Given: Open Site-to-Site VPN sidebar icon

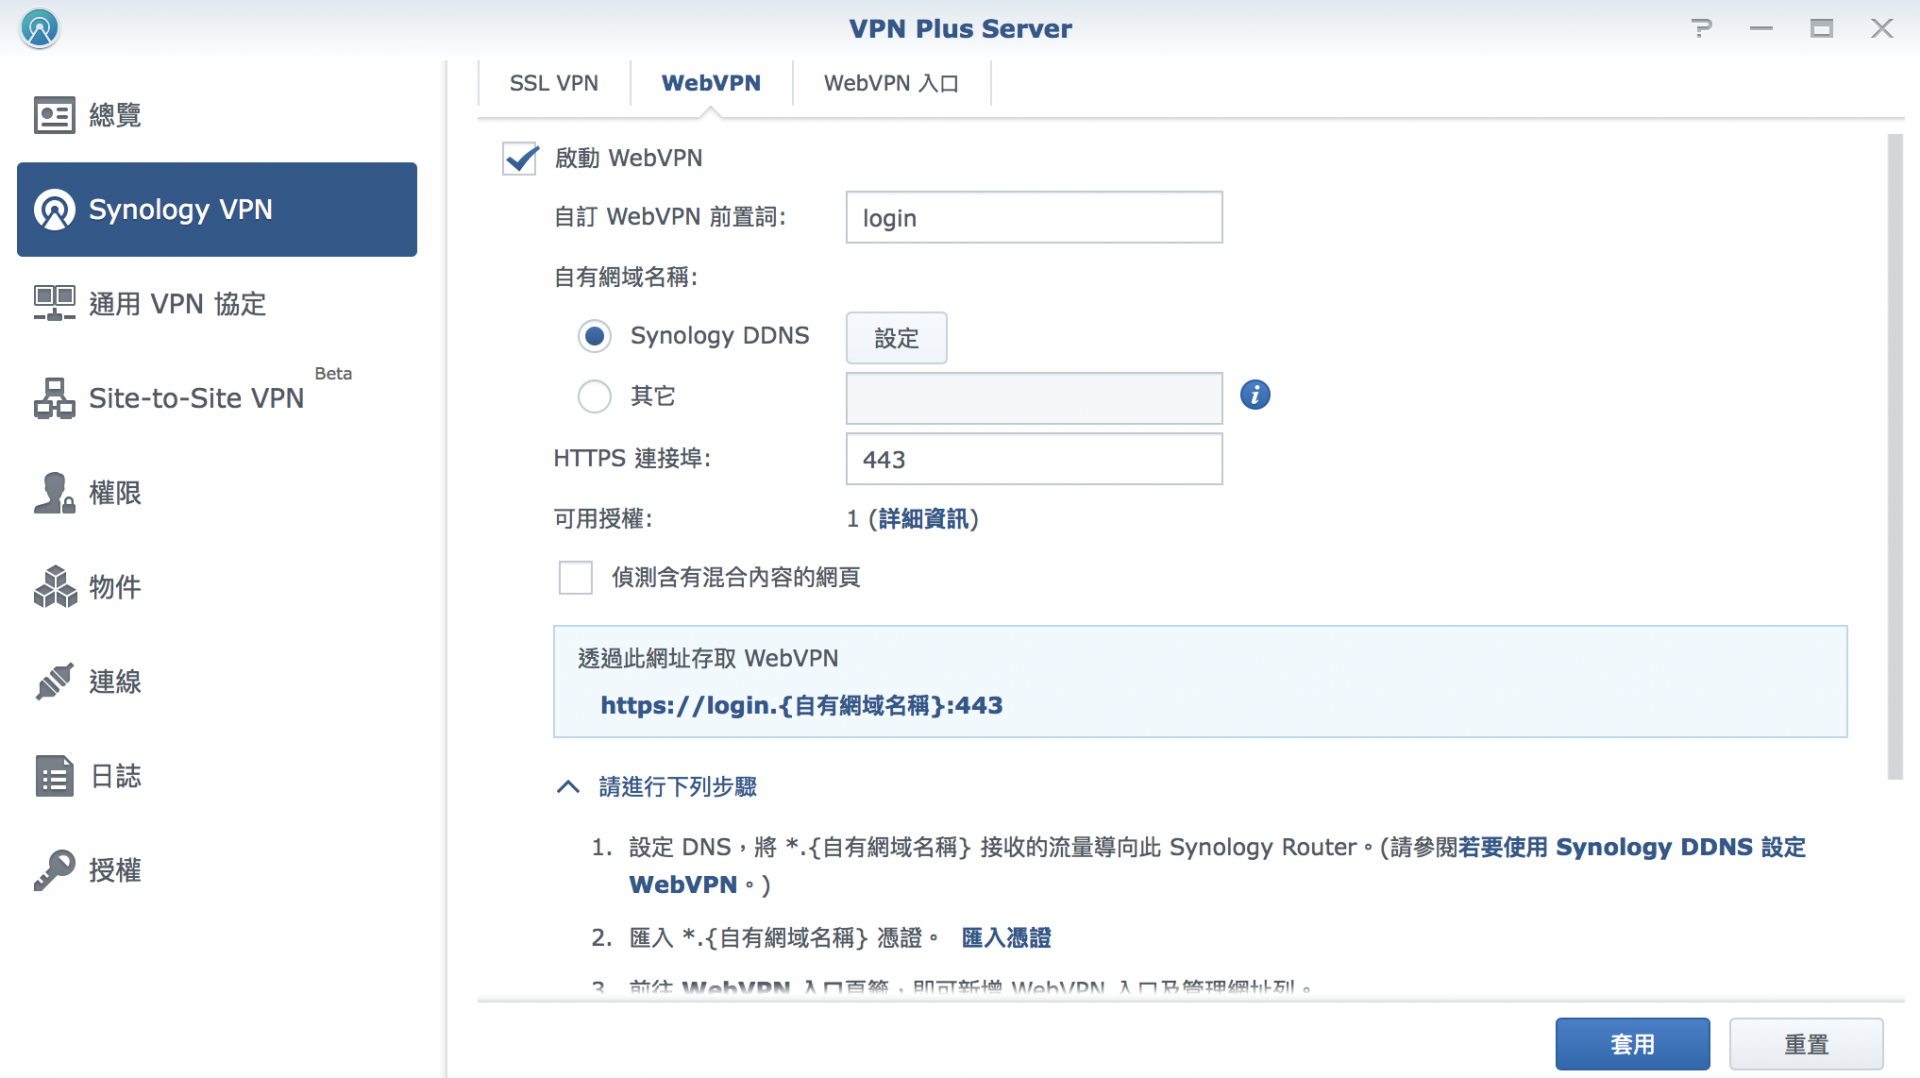Looking at the screenshot, I should click(54, 398).
